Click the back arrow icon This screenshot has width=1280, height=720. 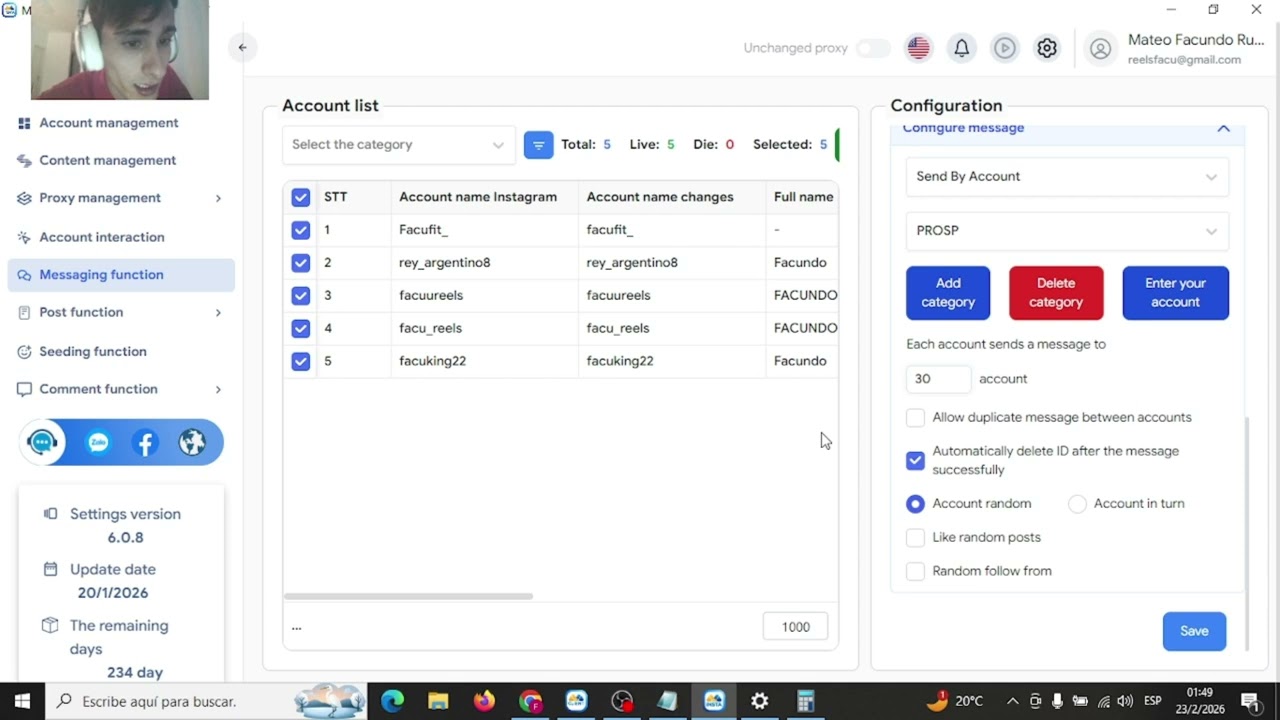pos(242,47)
